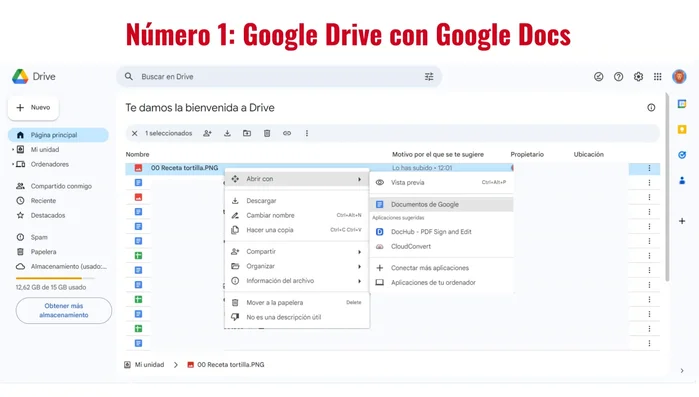Open with Documentos de Google
The width and height of the screenshot is (699, 397).
(x=442, y=205)
